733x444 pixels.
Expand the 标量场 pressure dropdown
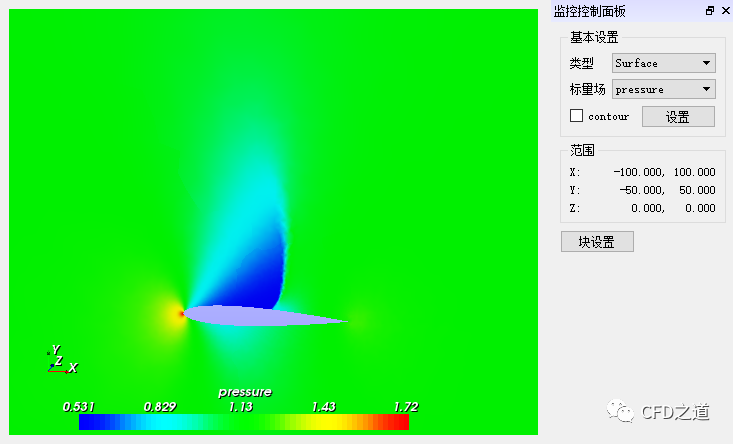(664, 89)
